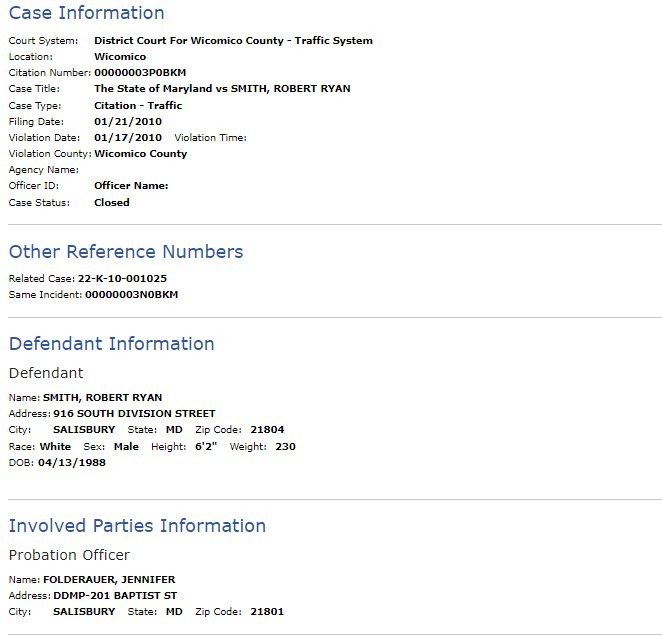
Task: Click the address DDMP-201 BAPTIST ST
Action: (x=115, y=596)
